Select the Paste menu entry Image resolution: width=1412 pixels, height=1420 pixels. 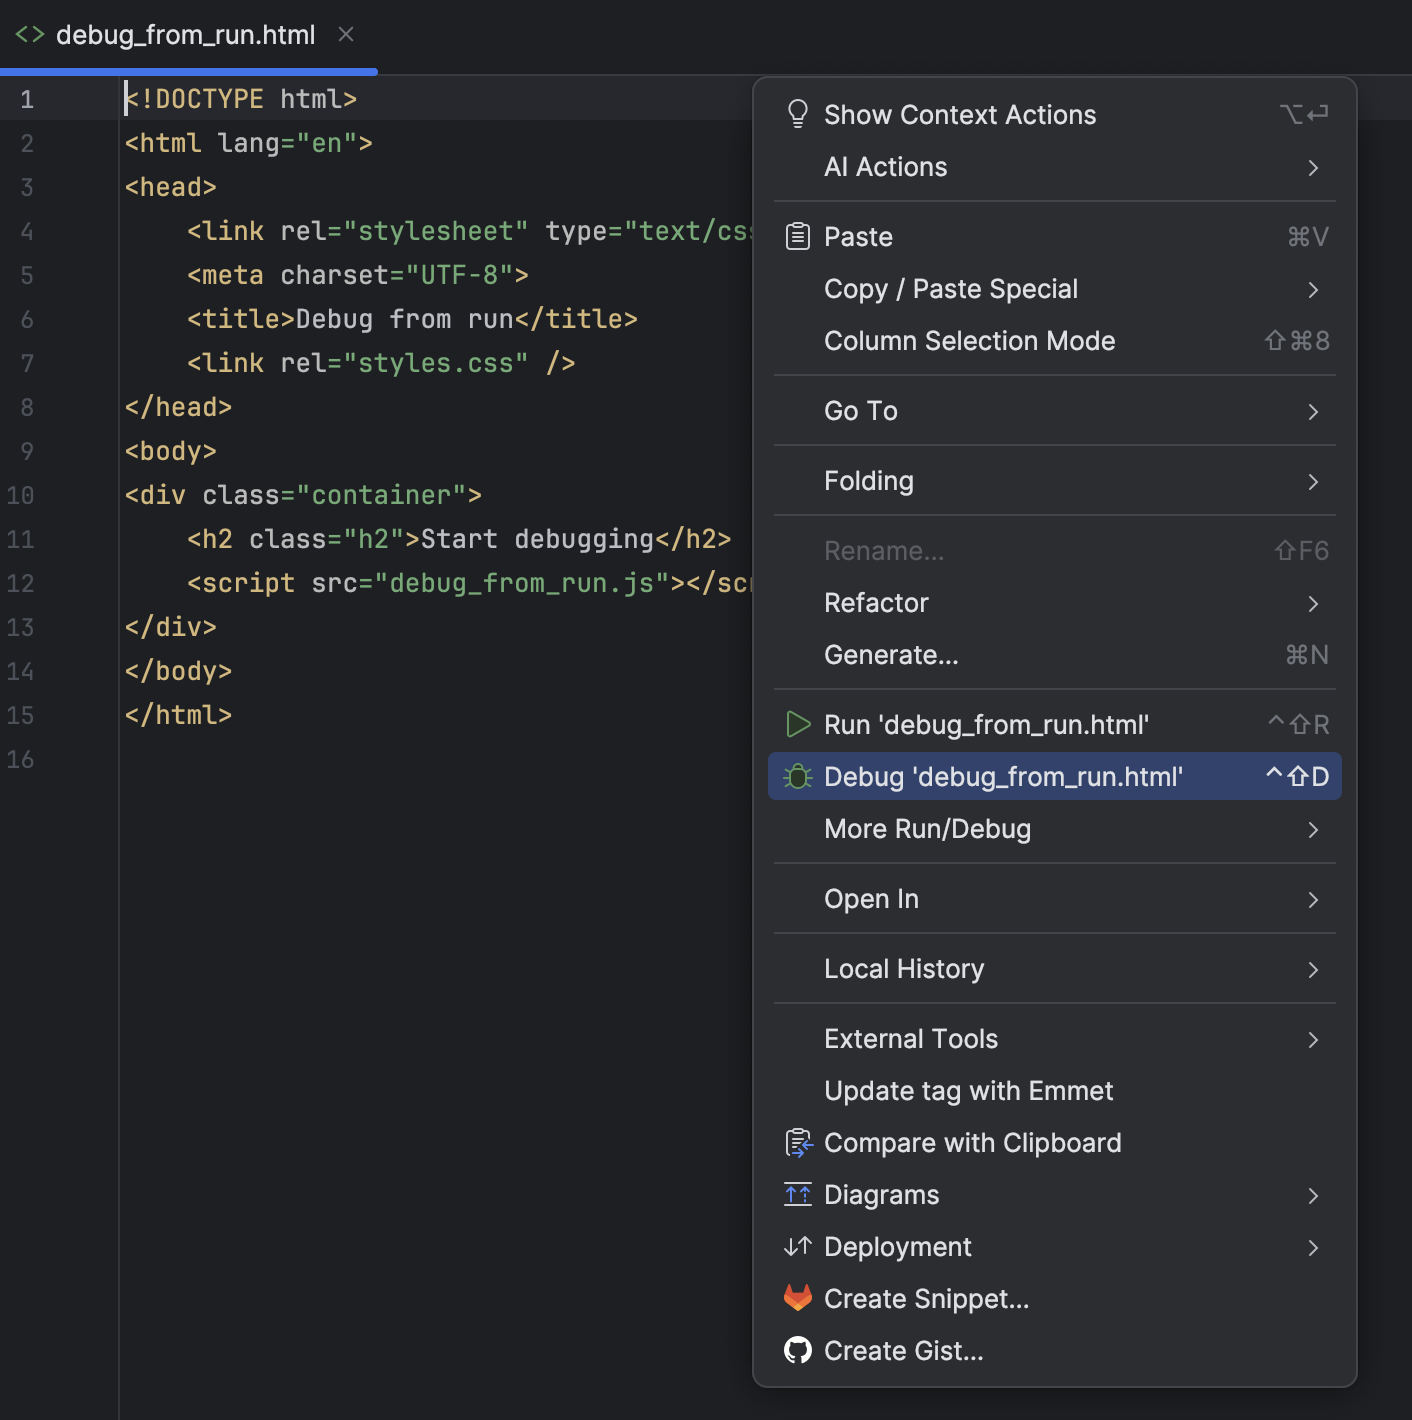coord(1054,237)
